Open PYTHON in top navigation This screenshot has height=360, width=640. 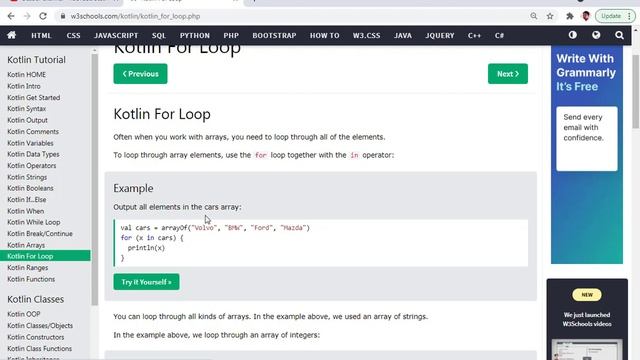[x=195, y=36]
